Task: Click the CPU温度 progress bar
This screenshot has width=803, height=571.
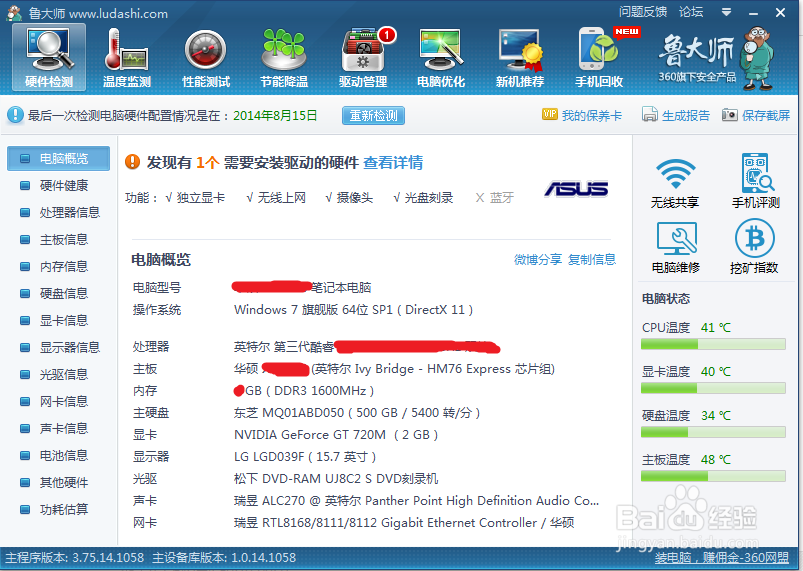Action: [713, 344]
